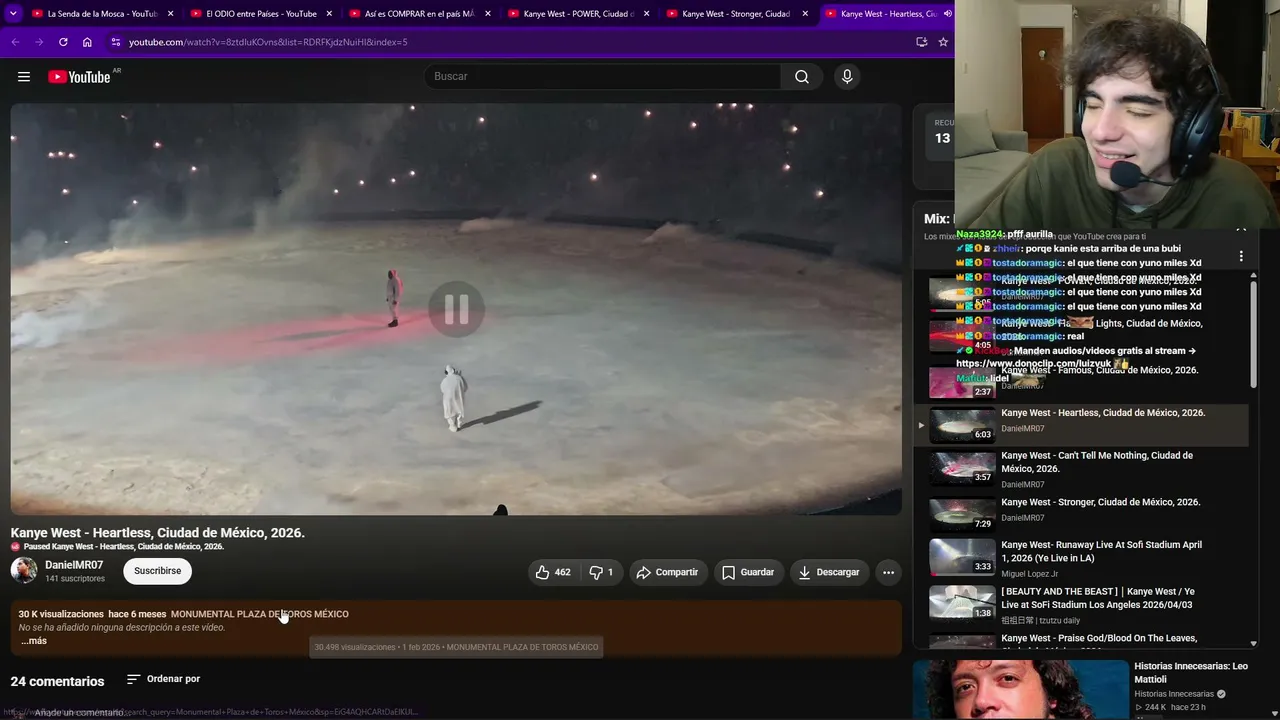This screenshot has height=720, width=1280.
Task: Reload the current YouTube page
Action: 63,42
